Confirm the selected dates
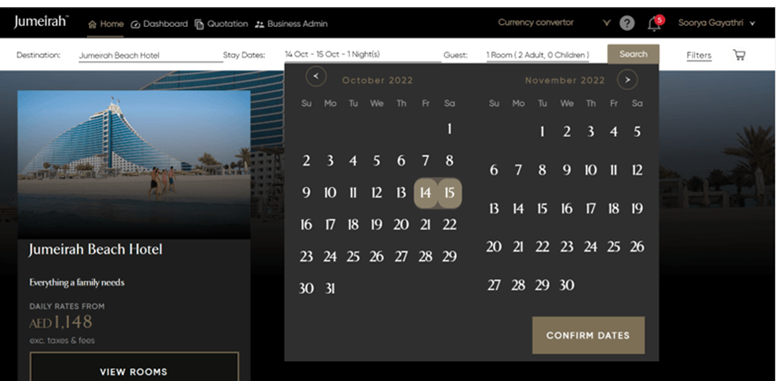776x389 pixels. 588,335
